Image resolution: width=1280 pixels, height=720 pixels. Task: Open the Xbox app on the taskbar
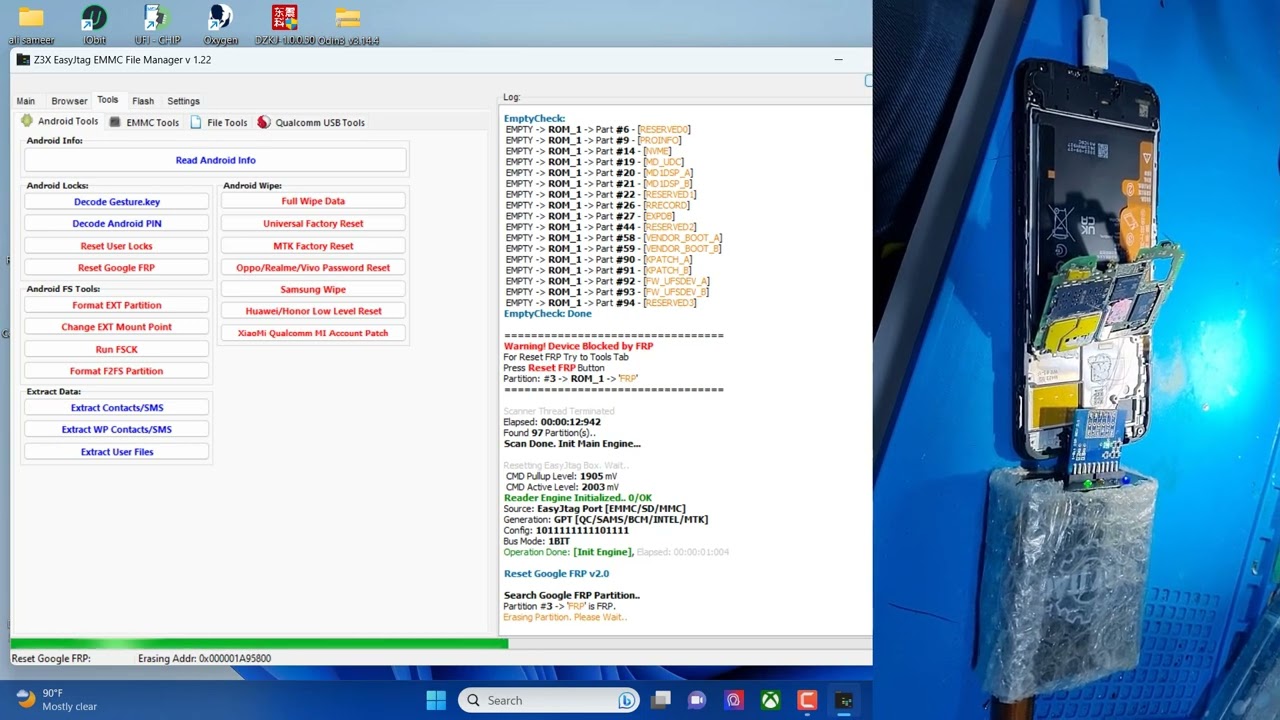pyautogui.click(x=770, y=700)
